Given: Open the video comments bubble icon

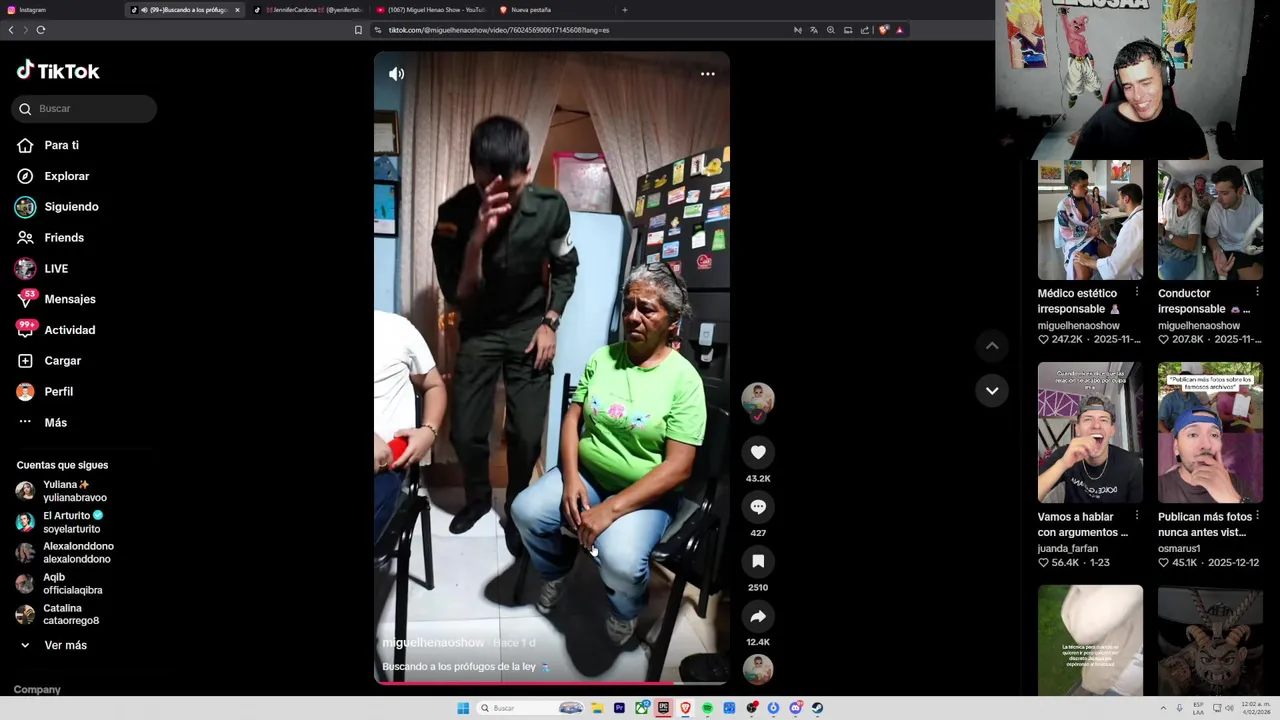Looking at the screenshot, I should 758,507.
